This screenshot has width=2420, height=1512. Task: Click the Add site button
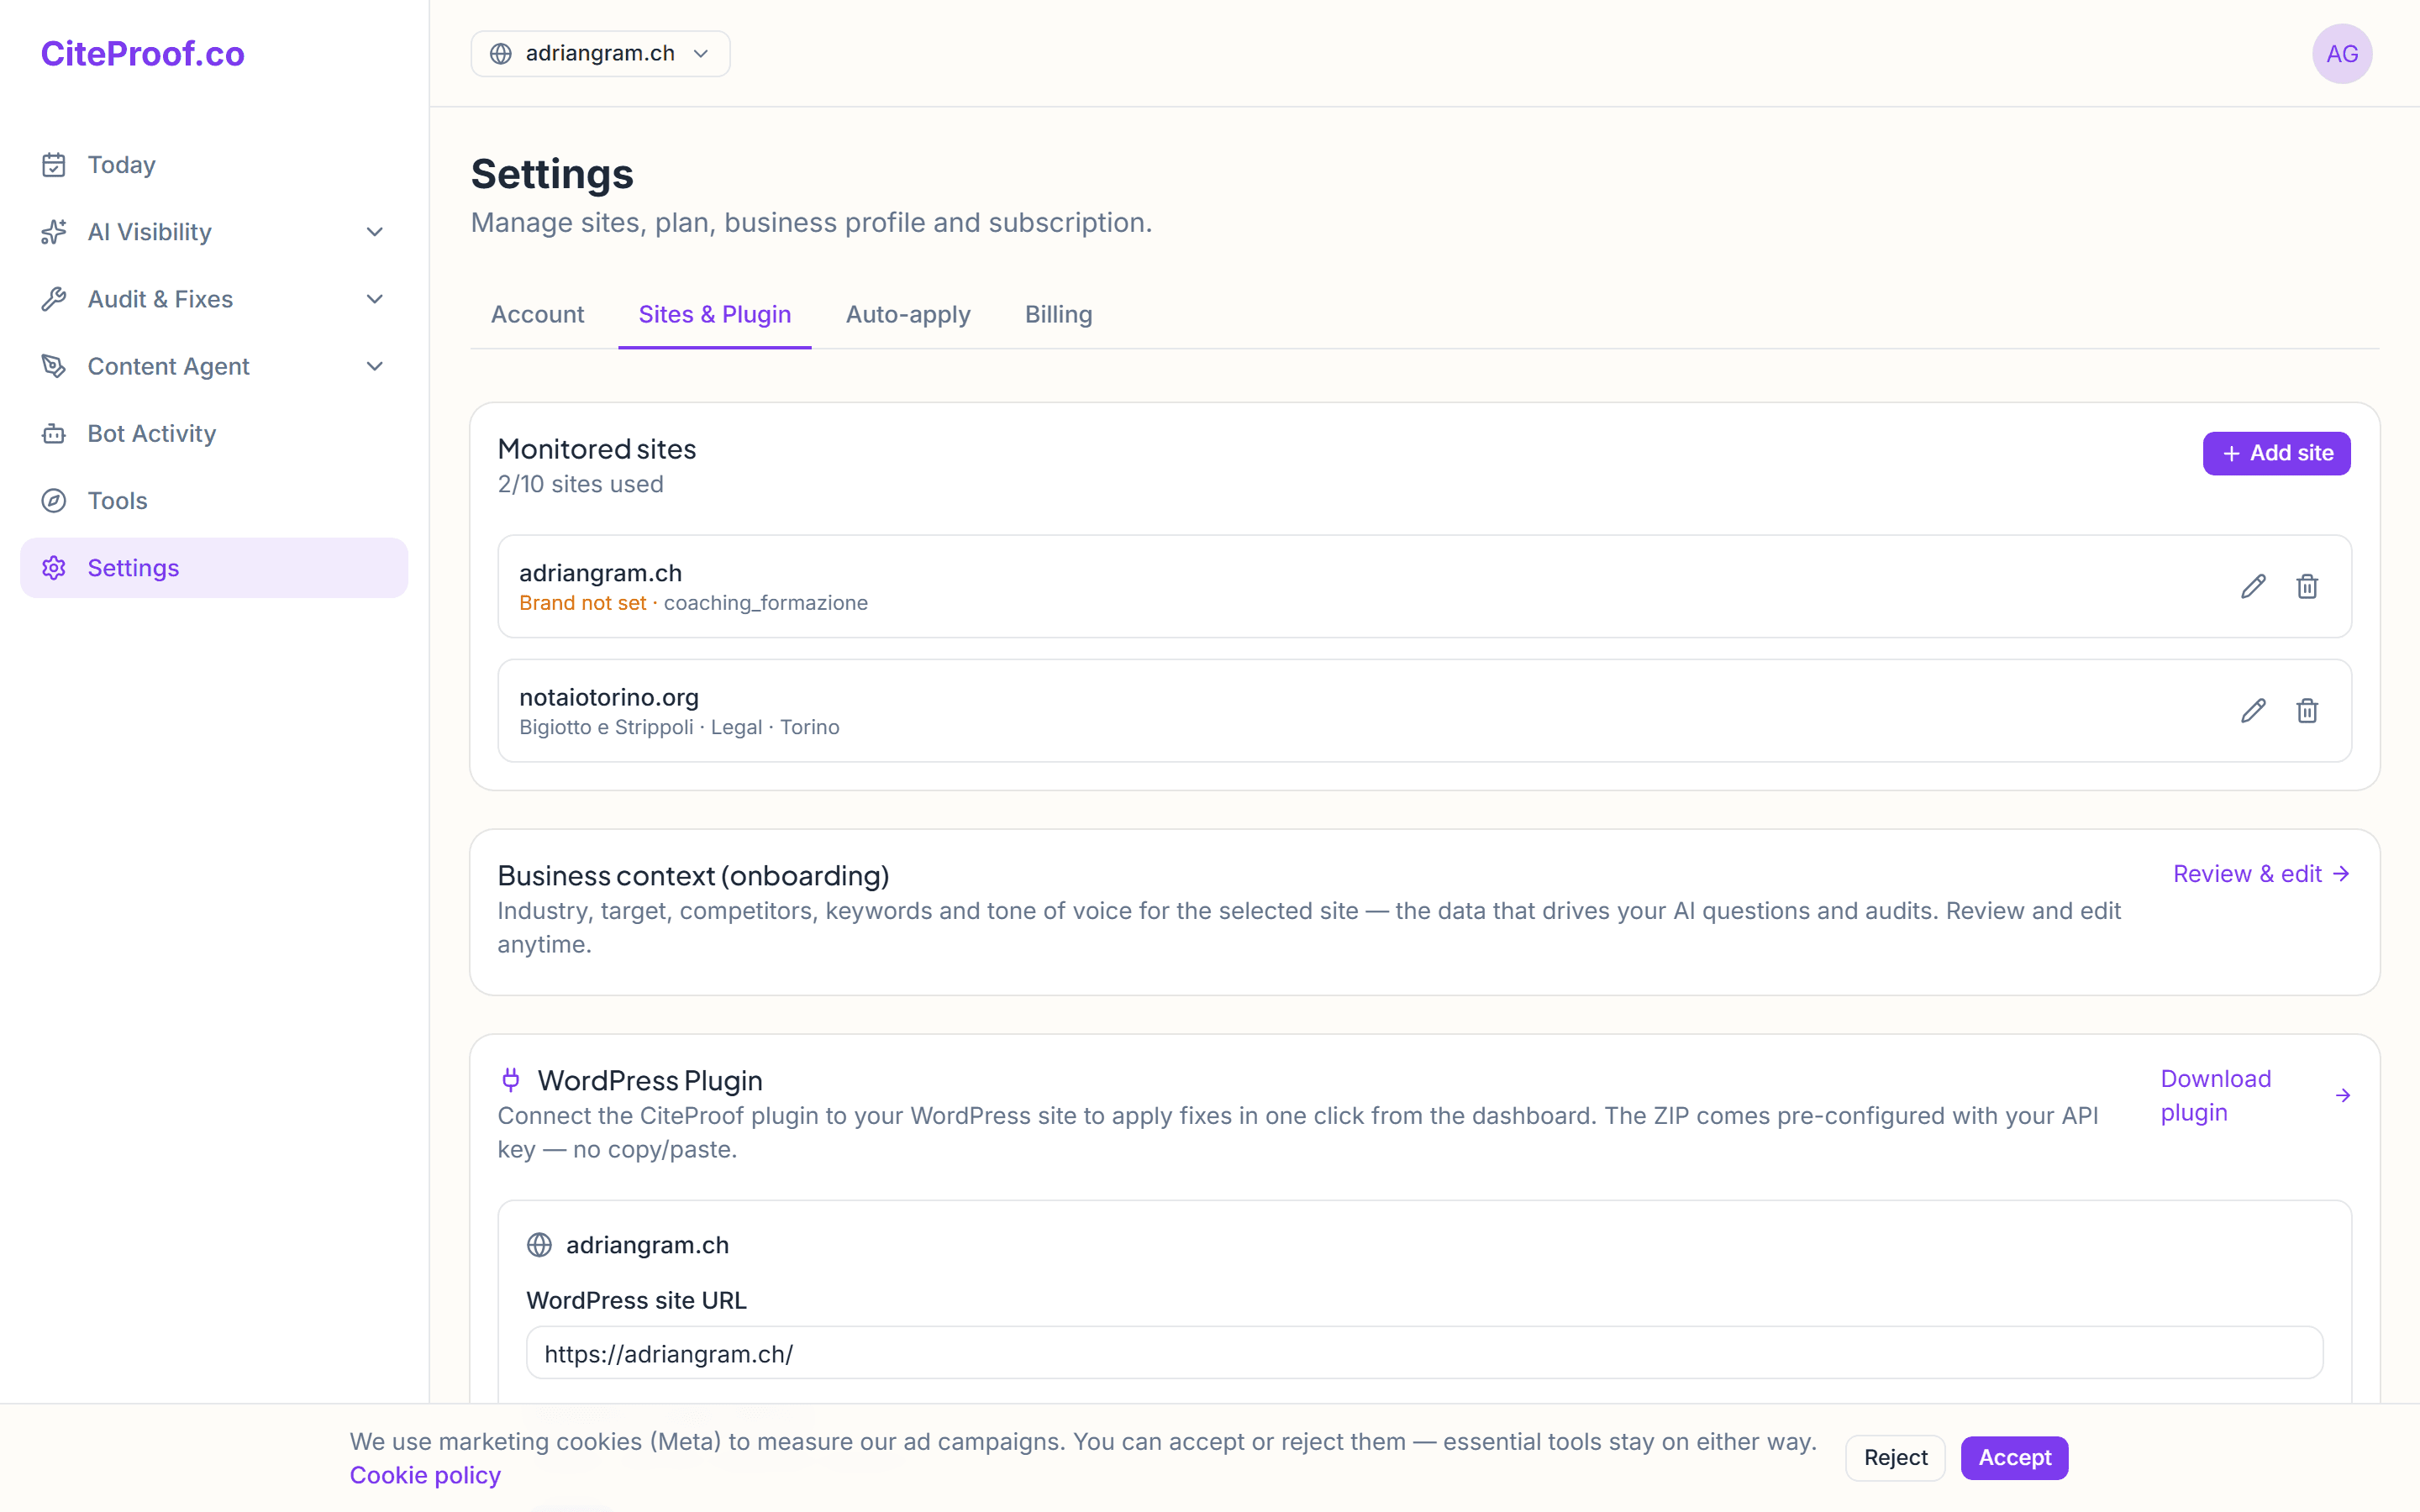click(2276, 453)
